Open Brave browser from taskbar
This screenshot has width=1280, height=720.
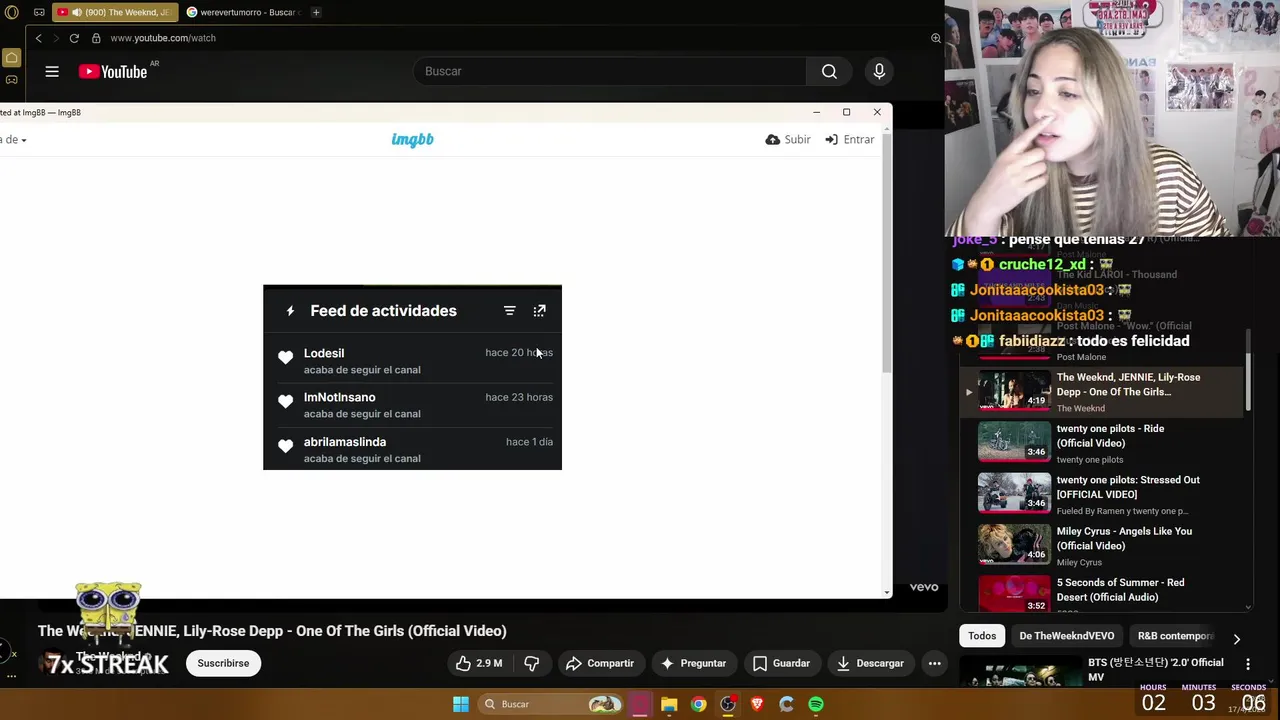point(757,704)
